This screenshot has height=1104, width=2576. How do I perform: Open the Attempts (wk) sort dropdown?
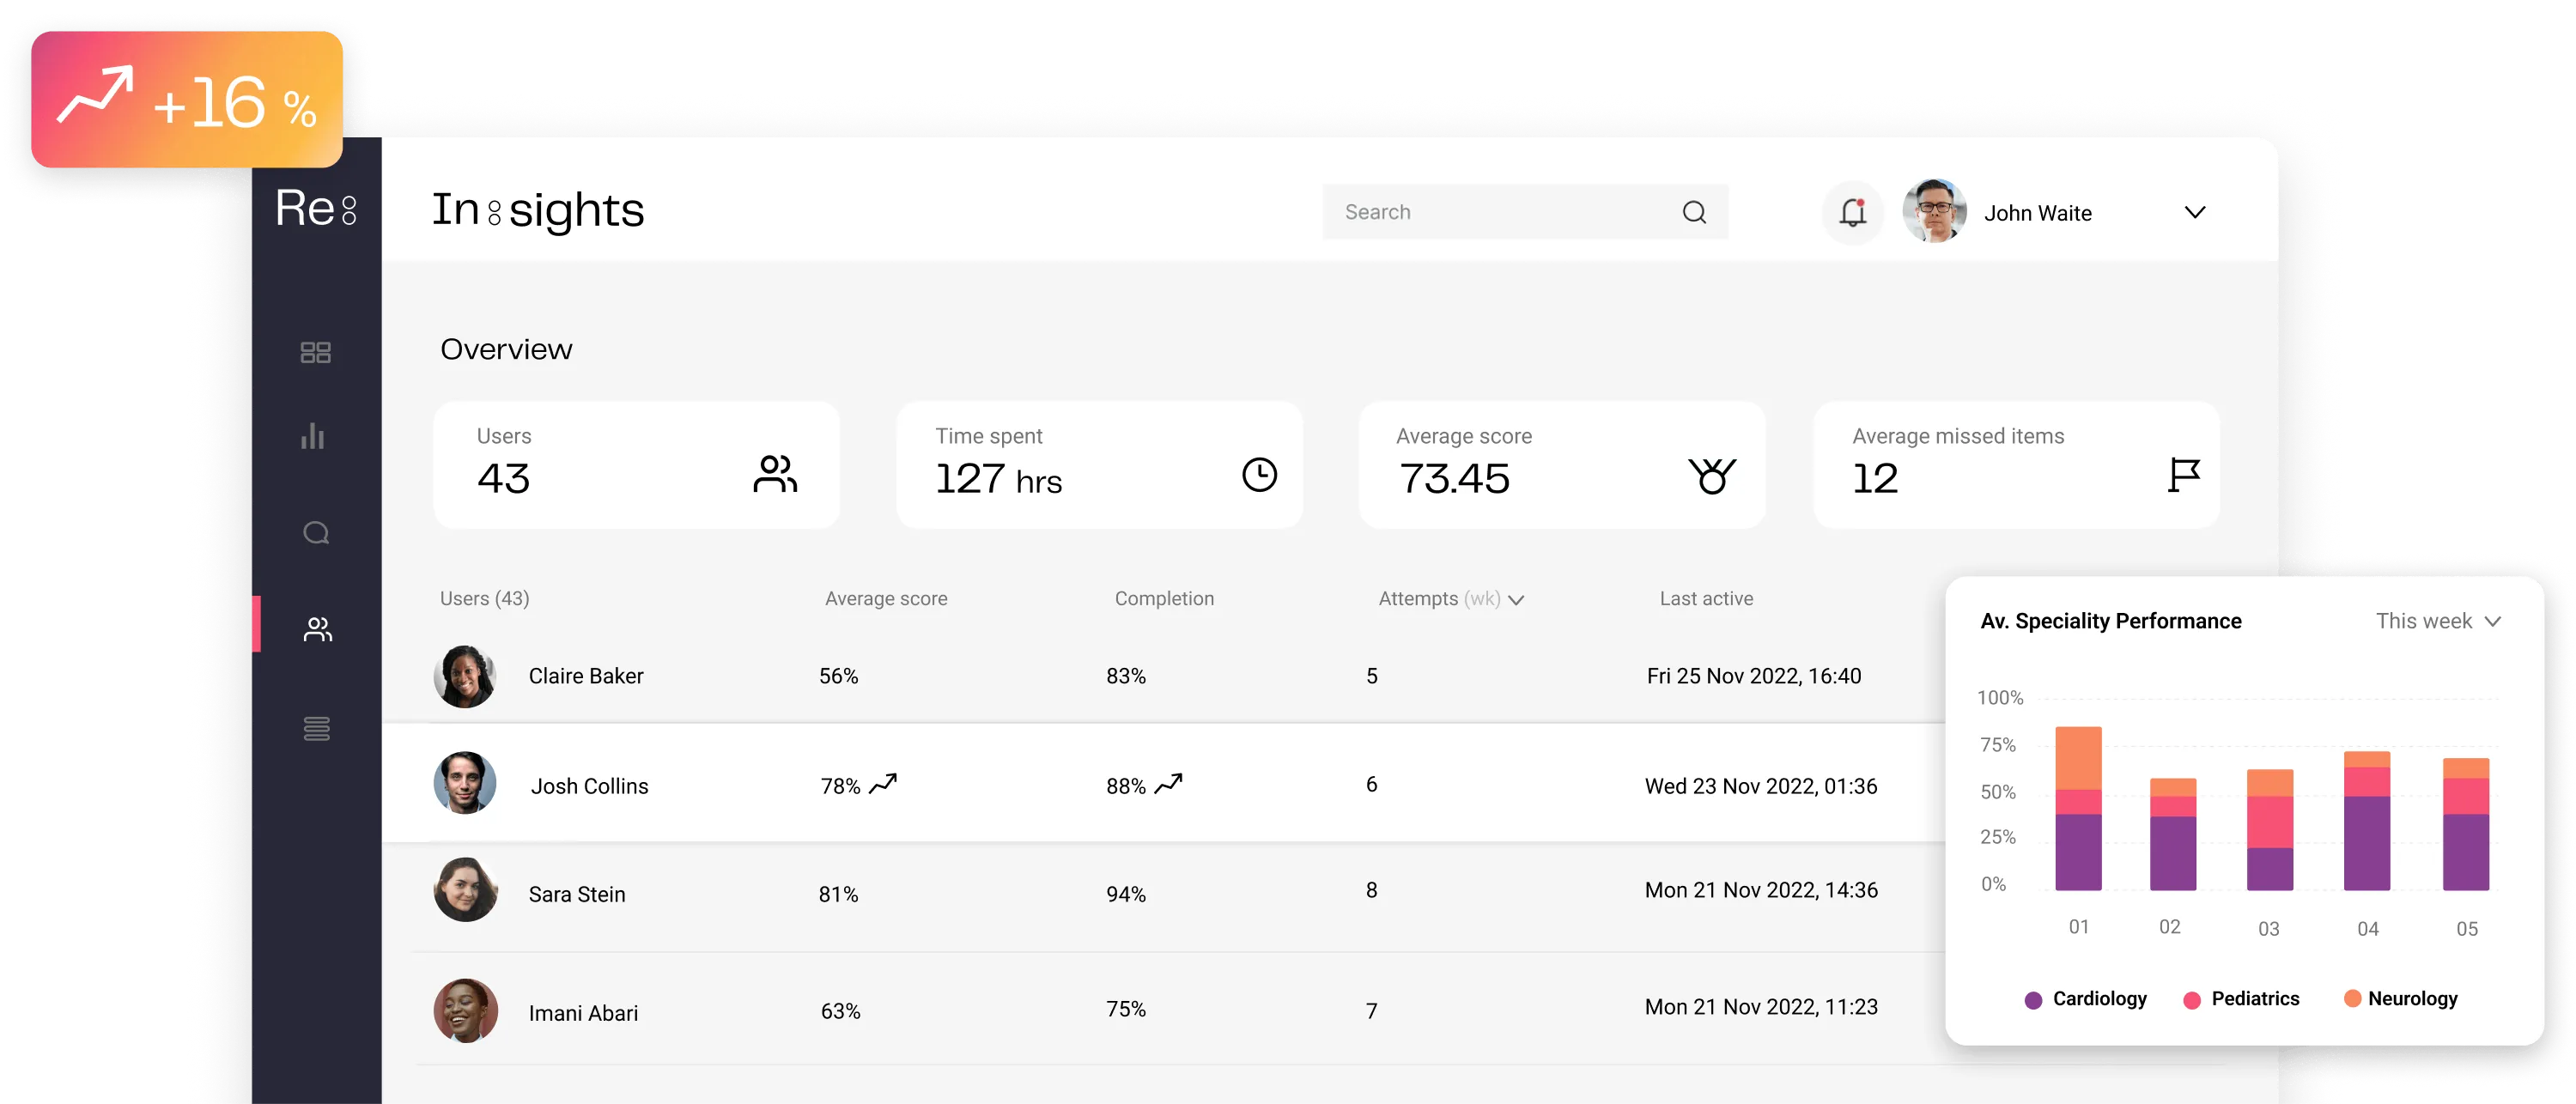1516,600
